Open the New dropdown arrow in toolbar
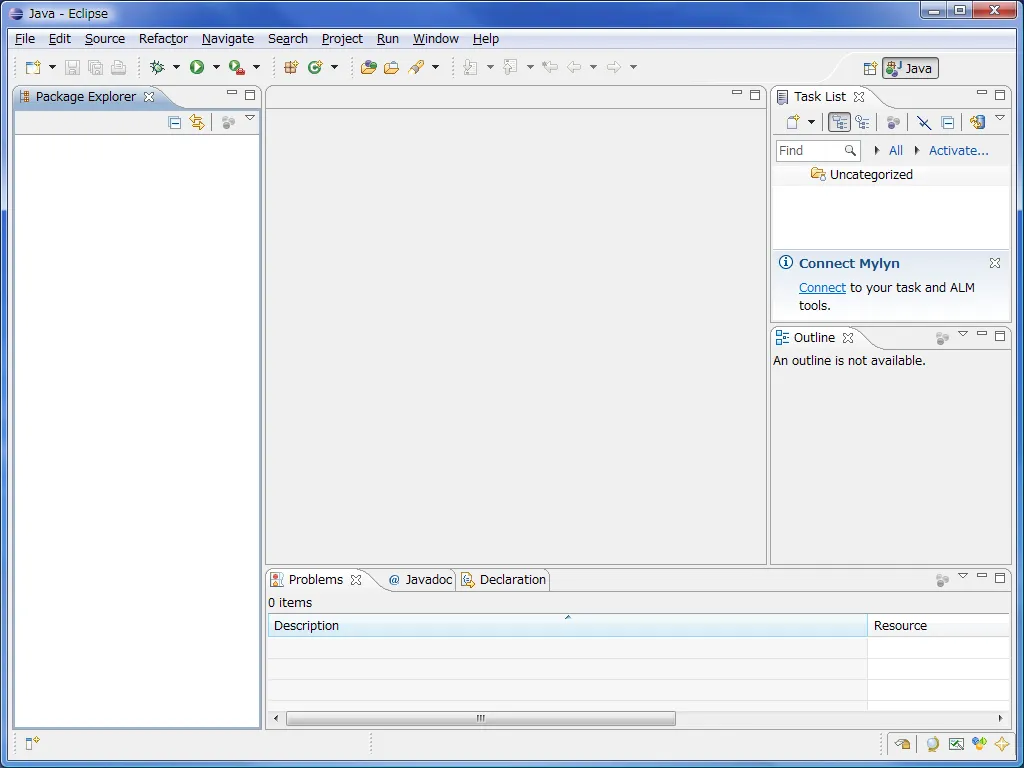1024x768 pixels. pyautogui.click(x=52, y=67)
